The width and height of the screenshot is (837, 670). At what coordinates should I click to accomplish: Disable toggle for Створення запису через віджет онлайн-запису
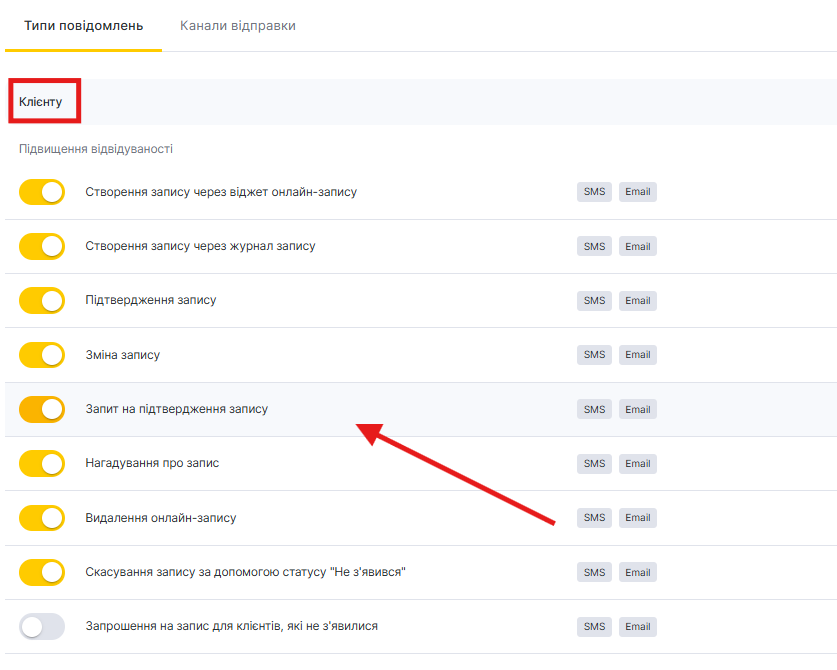(42, 192)
